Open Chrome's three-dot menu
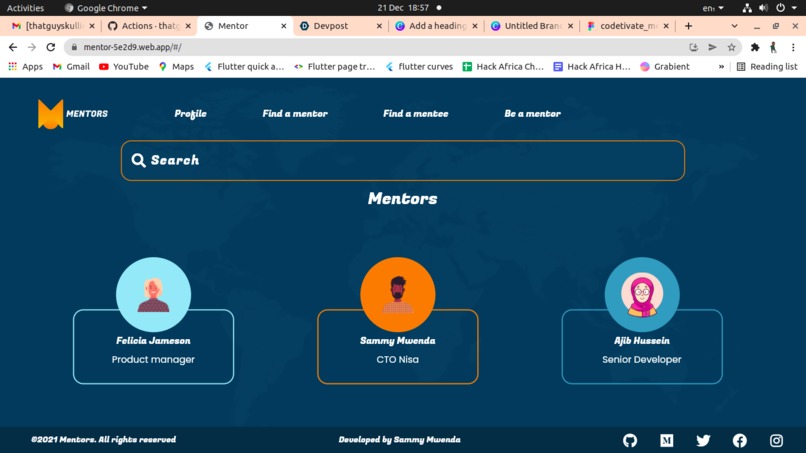The width and height of the screenshot is (806, 453). [793, 47]
